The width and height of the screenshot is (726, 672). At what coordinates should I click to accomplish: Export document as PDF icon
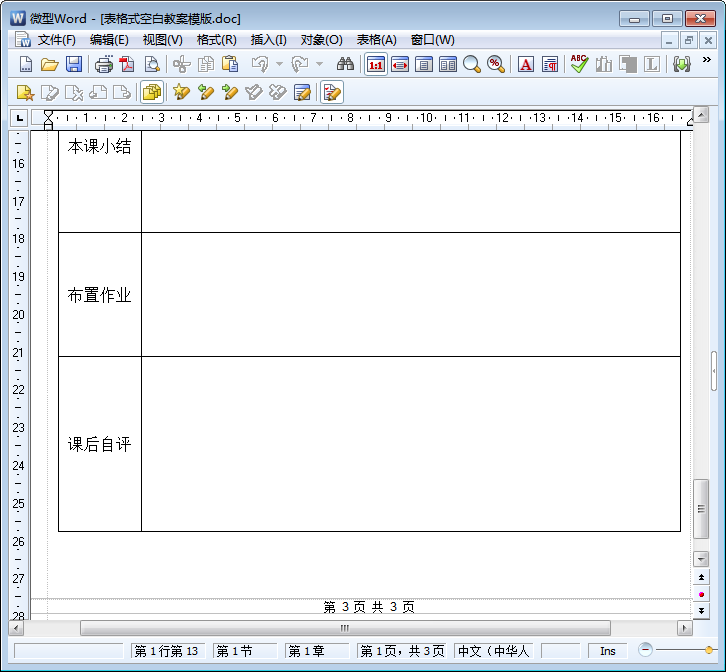point(127,64)
